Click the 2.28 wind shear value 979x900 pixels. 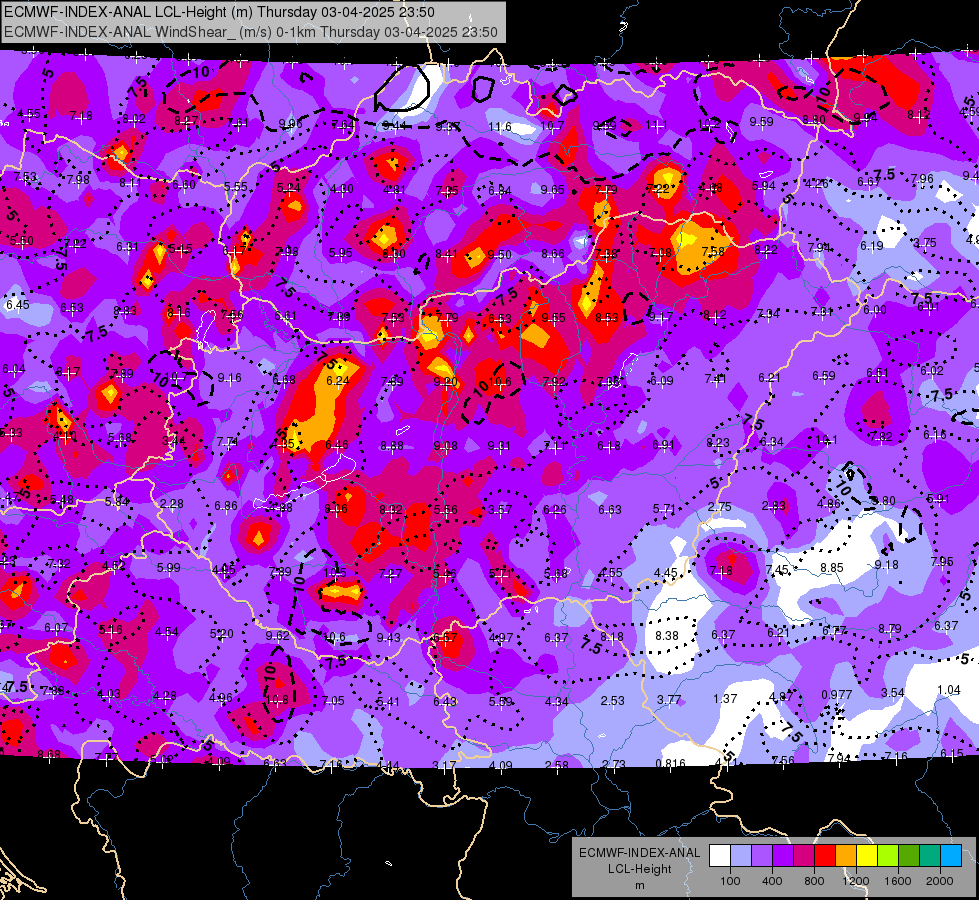[172, 504]
